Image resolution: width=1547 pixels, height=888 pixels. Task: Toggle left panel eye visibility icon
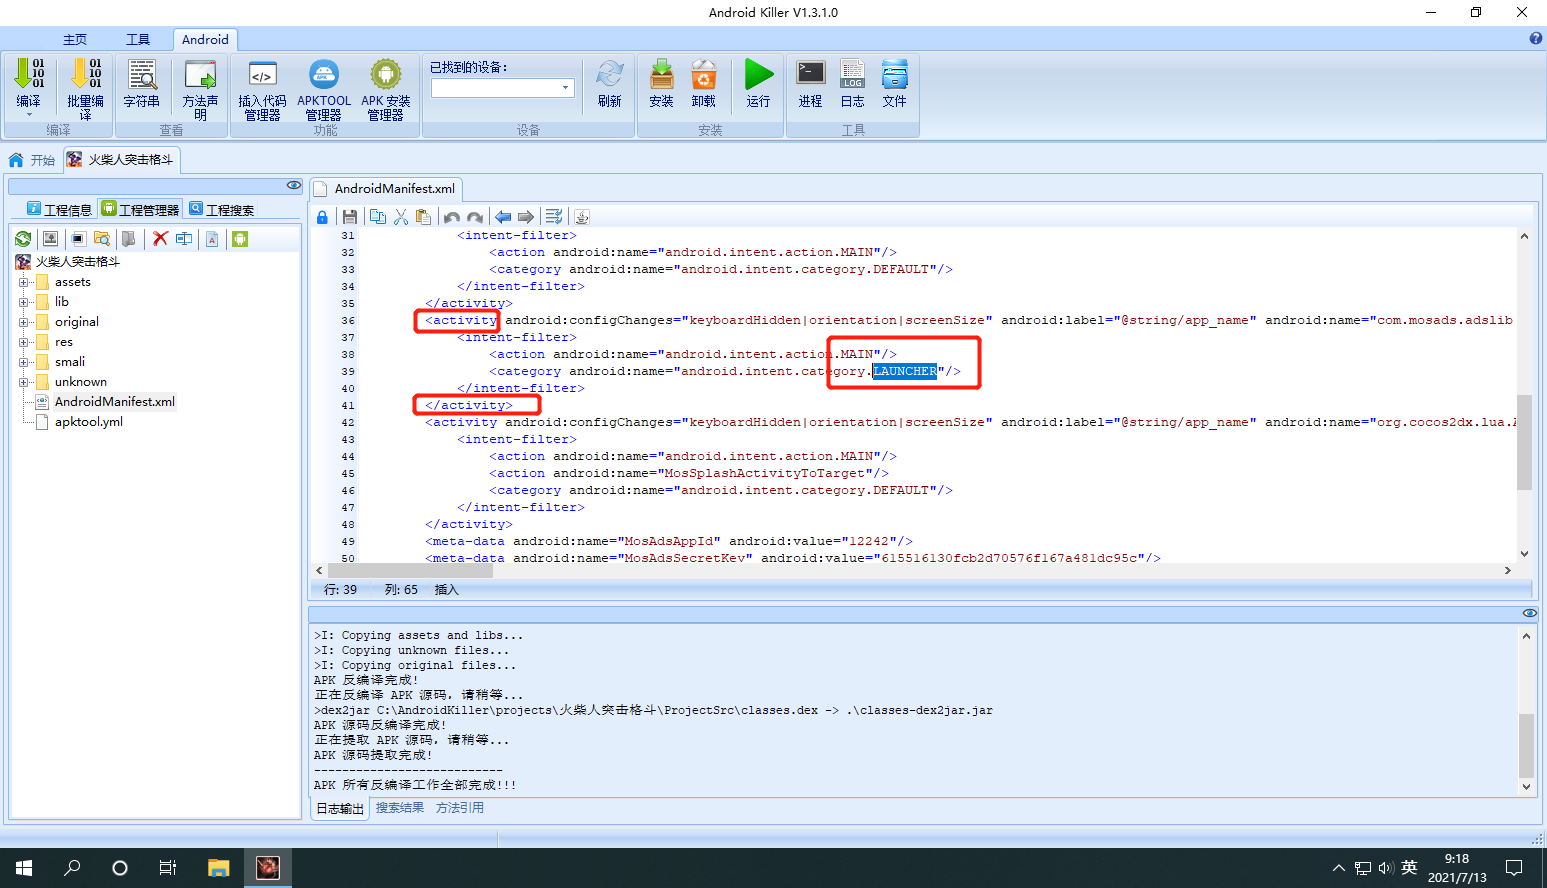point(293,185)
